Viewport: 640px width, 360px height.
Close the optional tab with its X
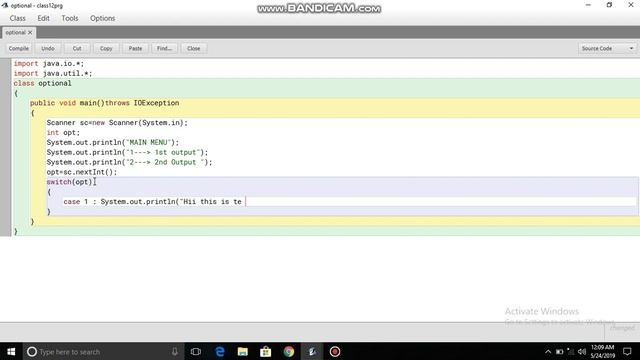(30, 32)
